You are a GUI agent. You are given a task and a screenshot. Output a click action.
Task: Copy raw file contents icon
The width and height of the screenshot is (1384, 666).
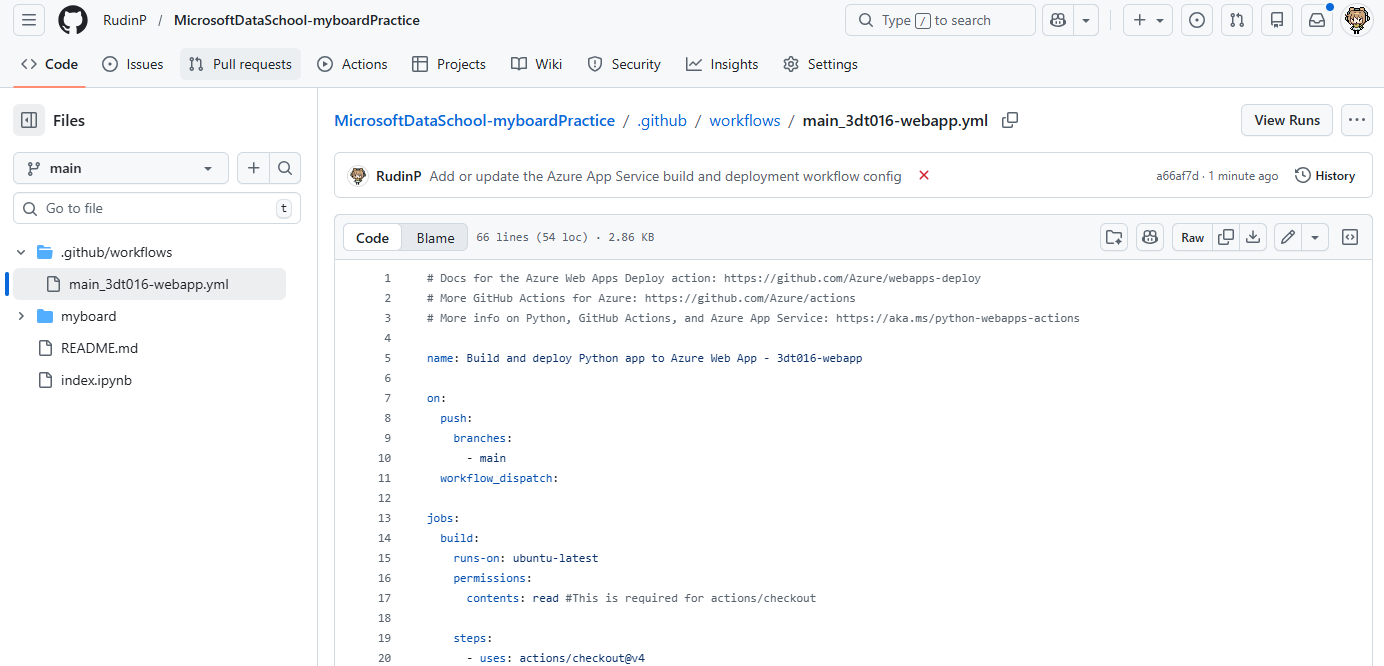pos(1226,237)
